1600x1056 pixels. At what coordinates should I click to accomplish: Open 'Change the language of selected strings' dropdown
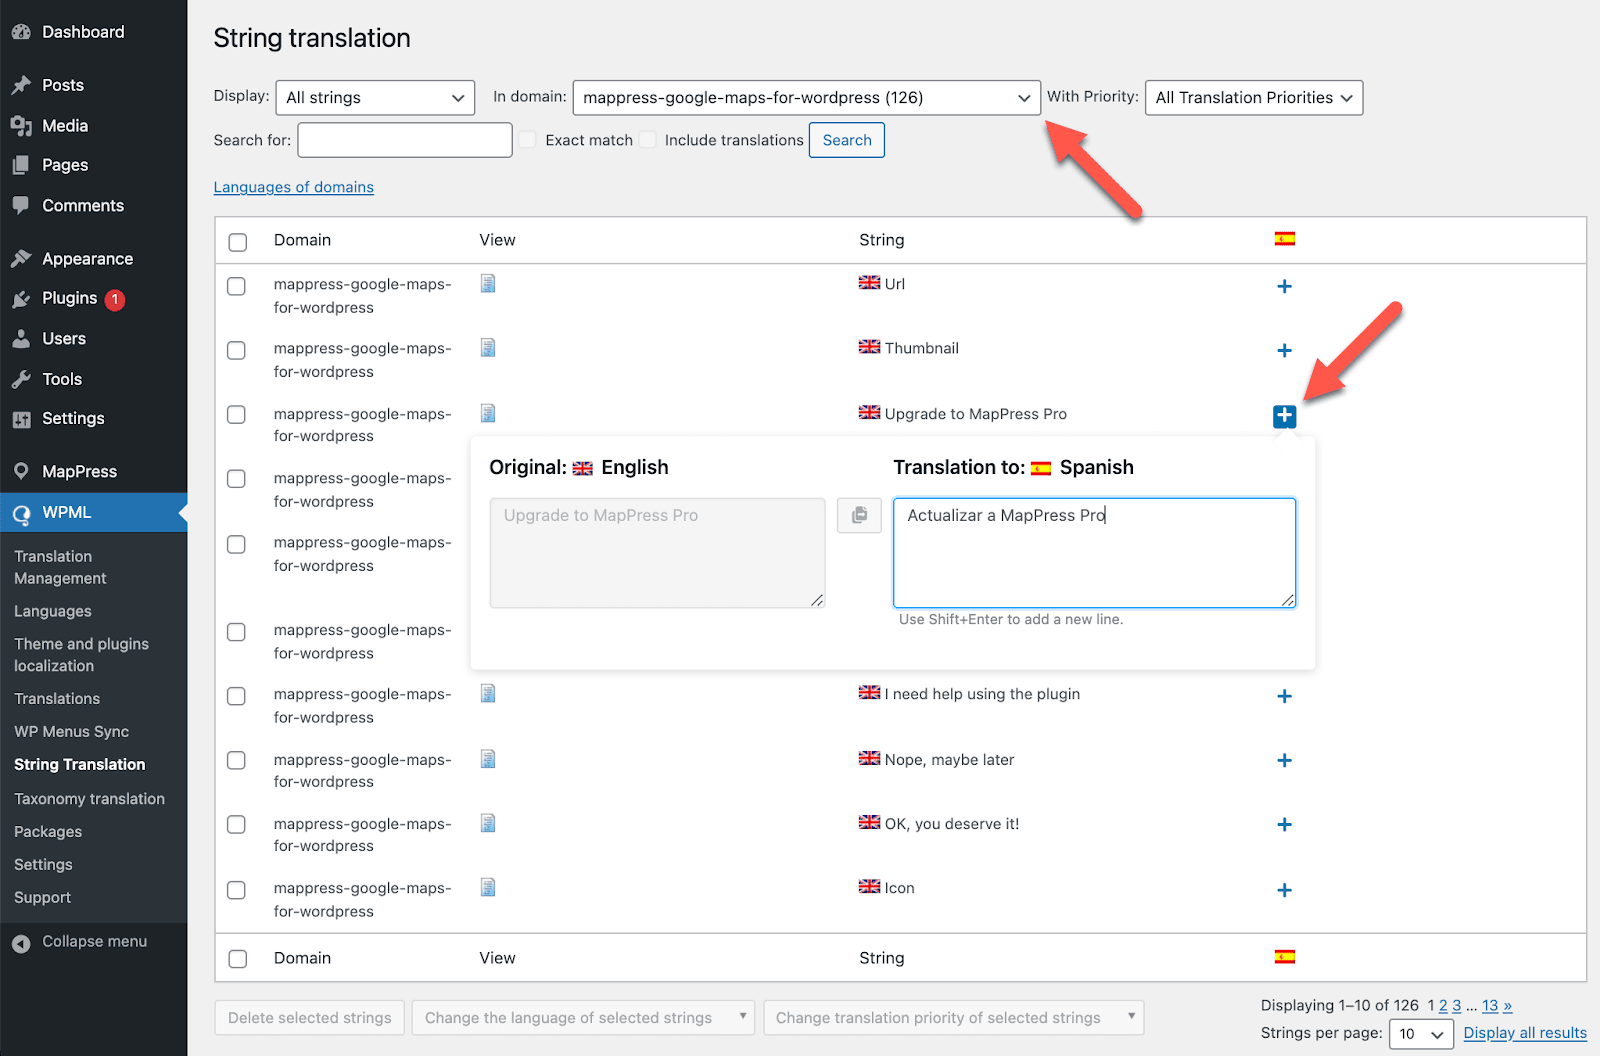pyautogui.click(x=583, y=1018)
